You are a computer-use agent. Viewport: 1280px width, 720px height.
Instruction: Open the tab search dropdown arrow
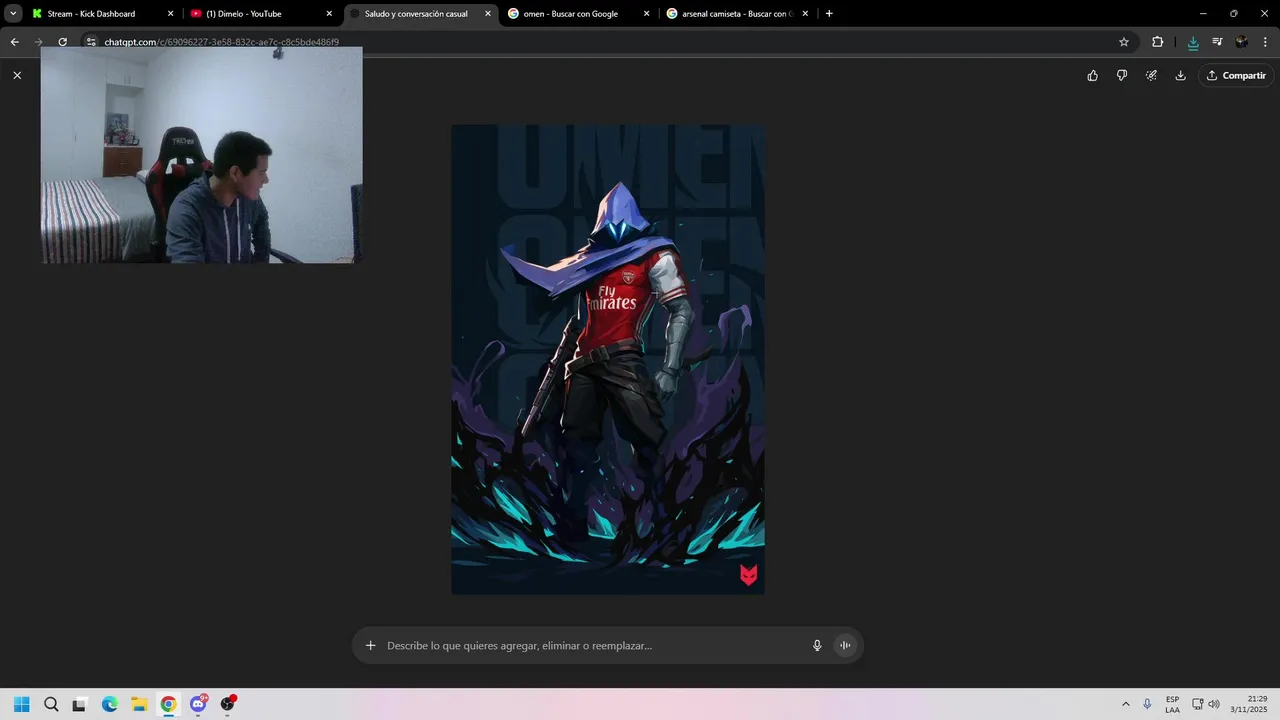click(13, 14)
